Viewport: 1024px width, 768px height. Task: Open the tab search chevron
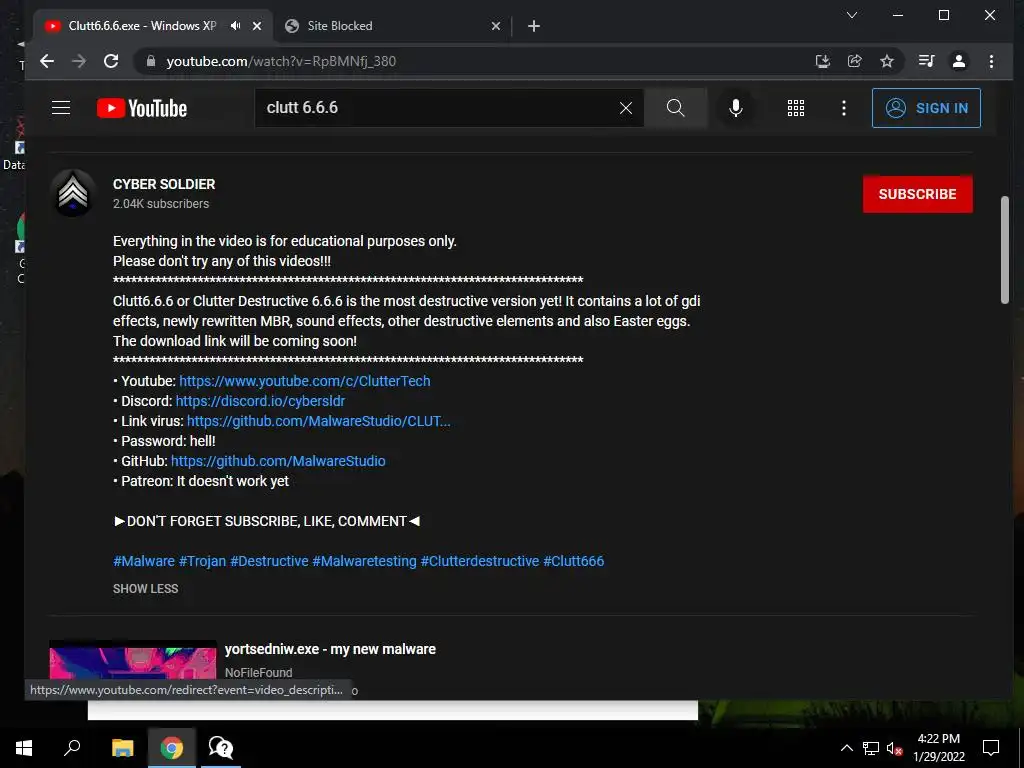(x=852, y=15)
